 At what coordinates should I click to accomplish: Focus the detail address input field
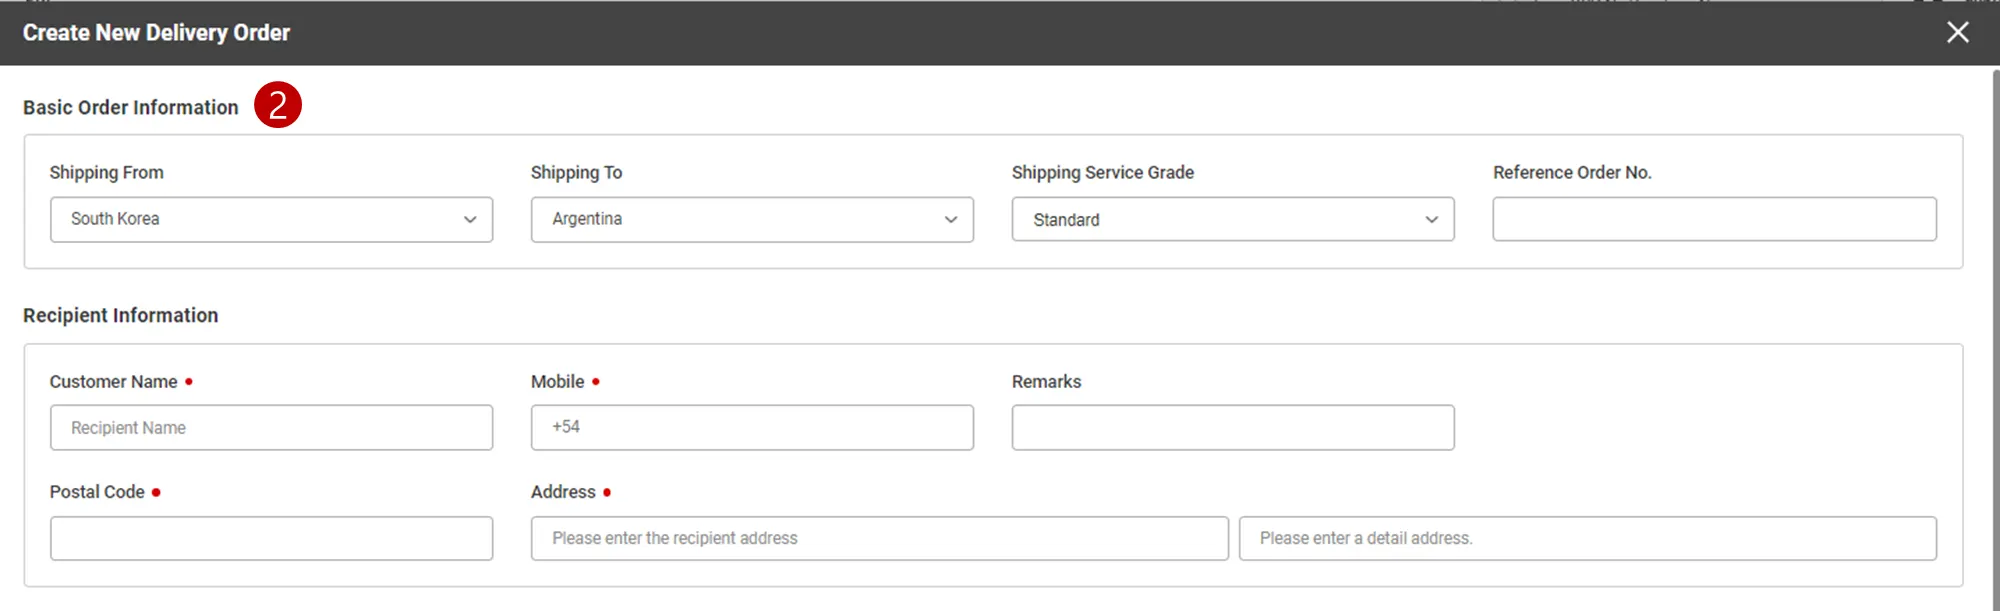point(1587,538)
